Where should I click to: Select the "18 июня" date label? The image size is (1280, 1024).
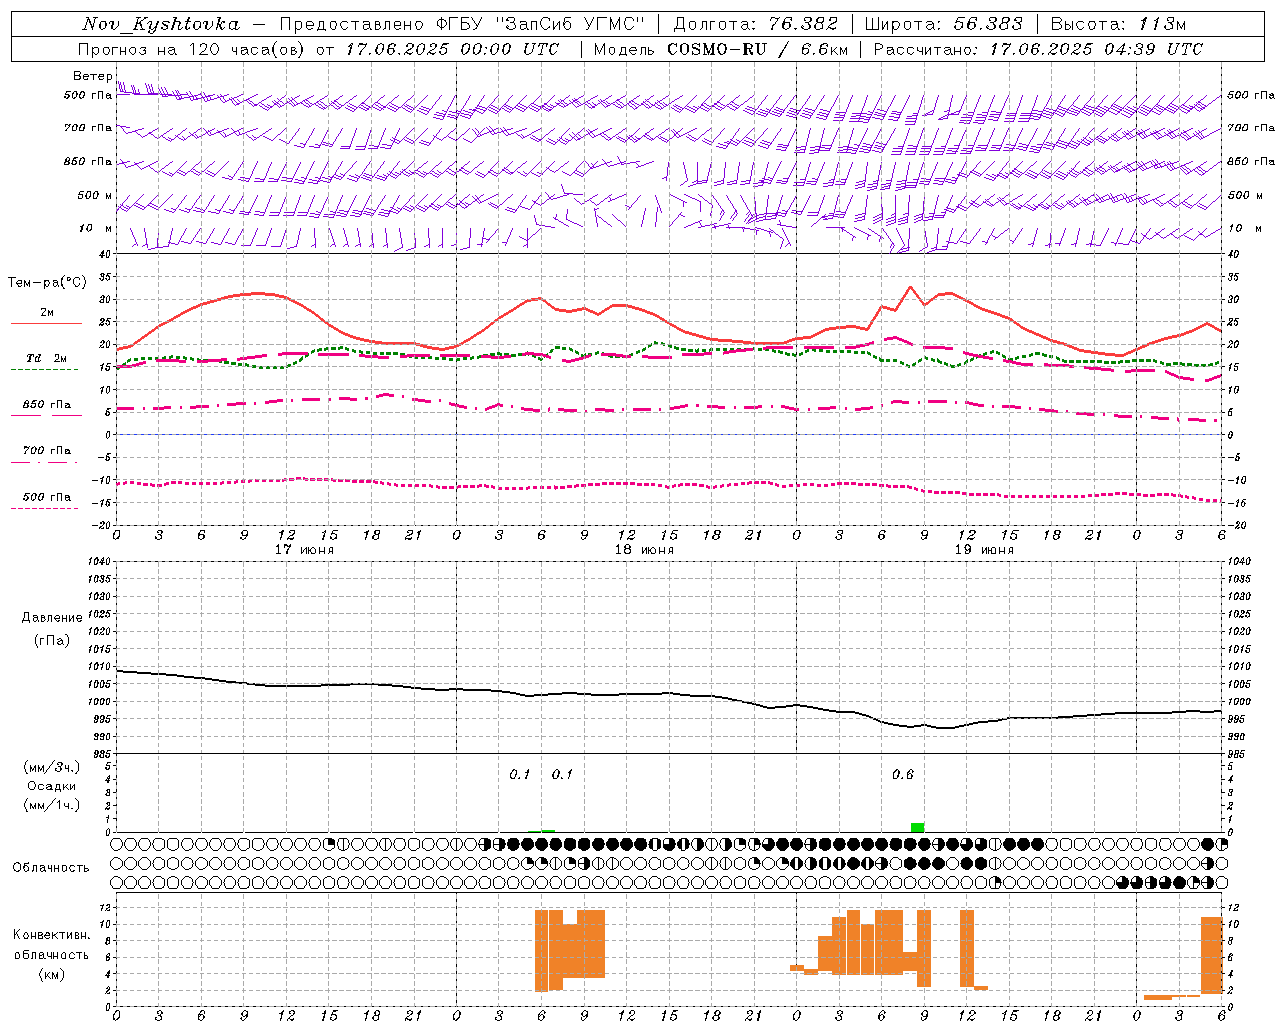click(644, 550)
